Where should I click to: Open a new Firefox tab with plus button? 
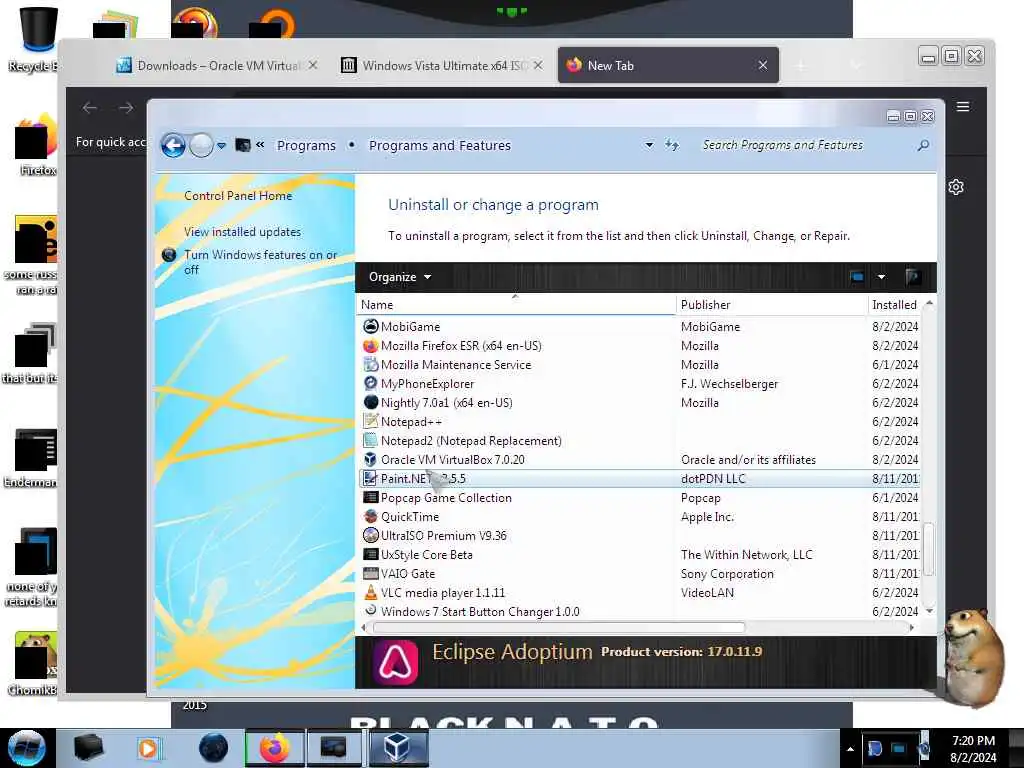pyautogui.click(x=801, y=65)
